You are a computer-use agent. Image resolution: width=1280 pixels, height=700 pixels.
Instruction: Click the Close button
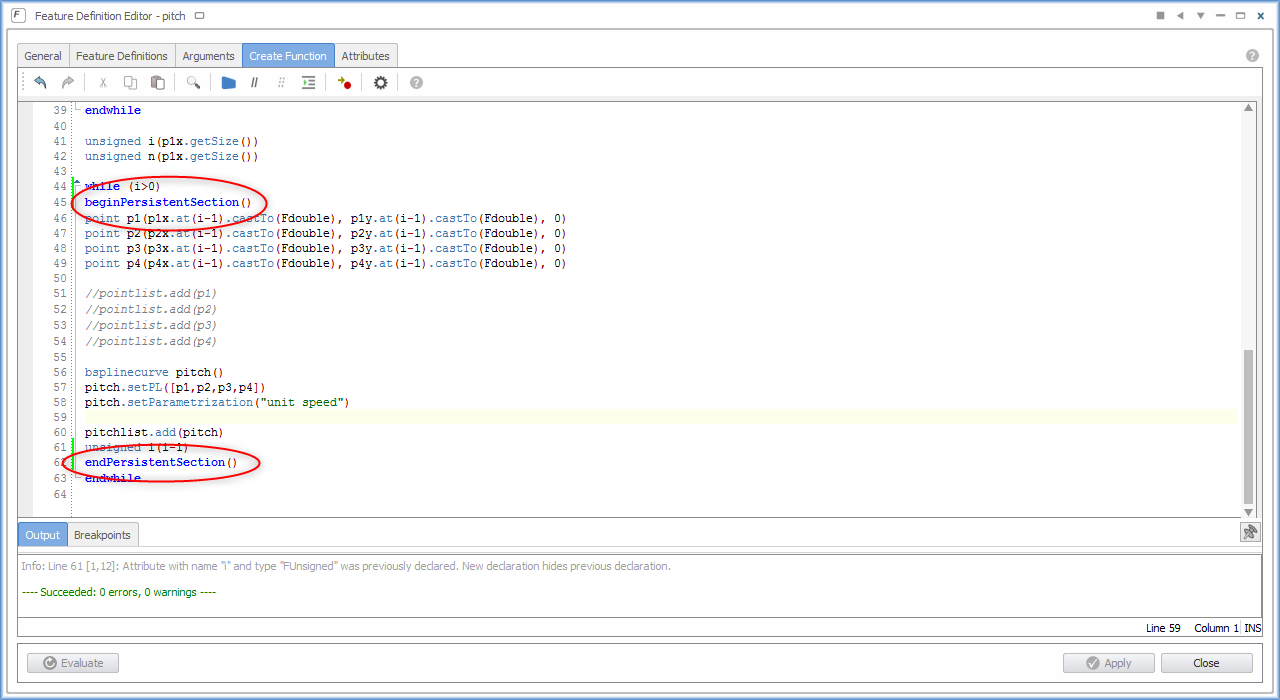coord(1206,662)
